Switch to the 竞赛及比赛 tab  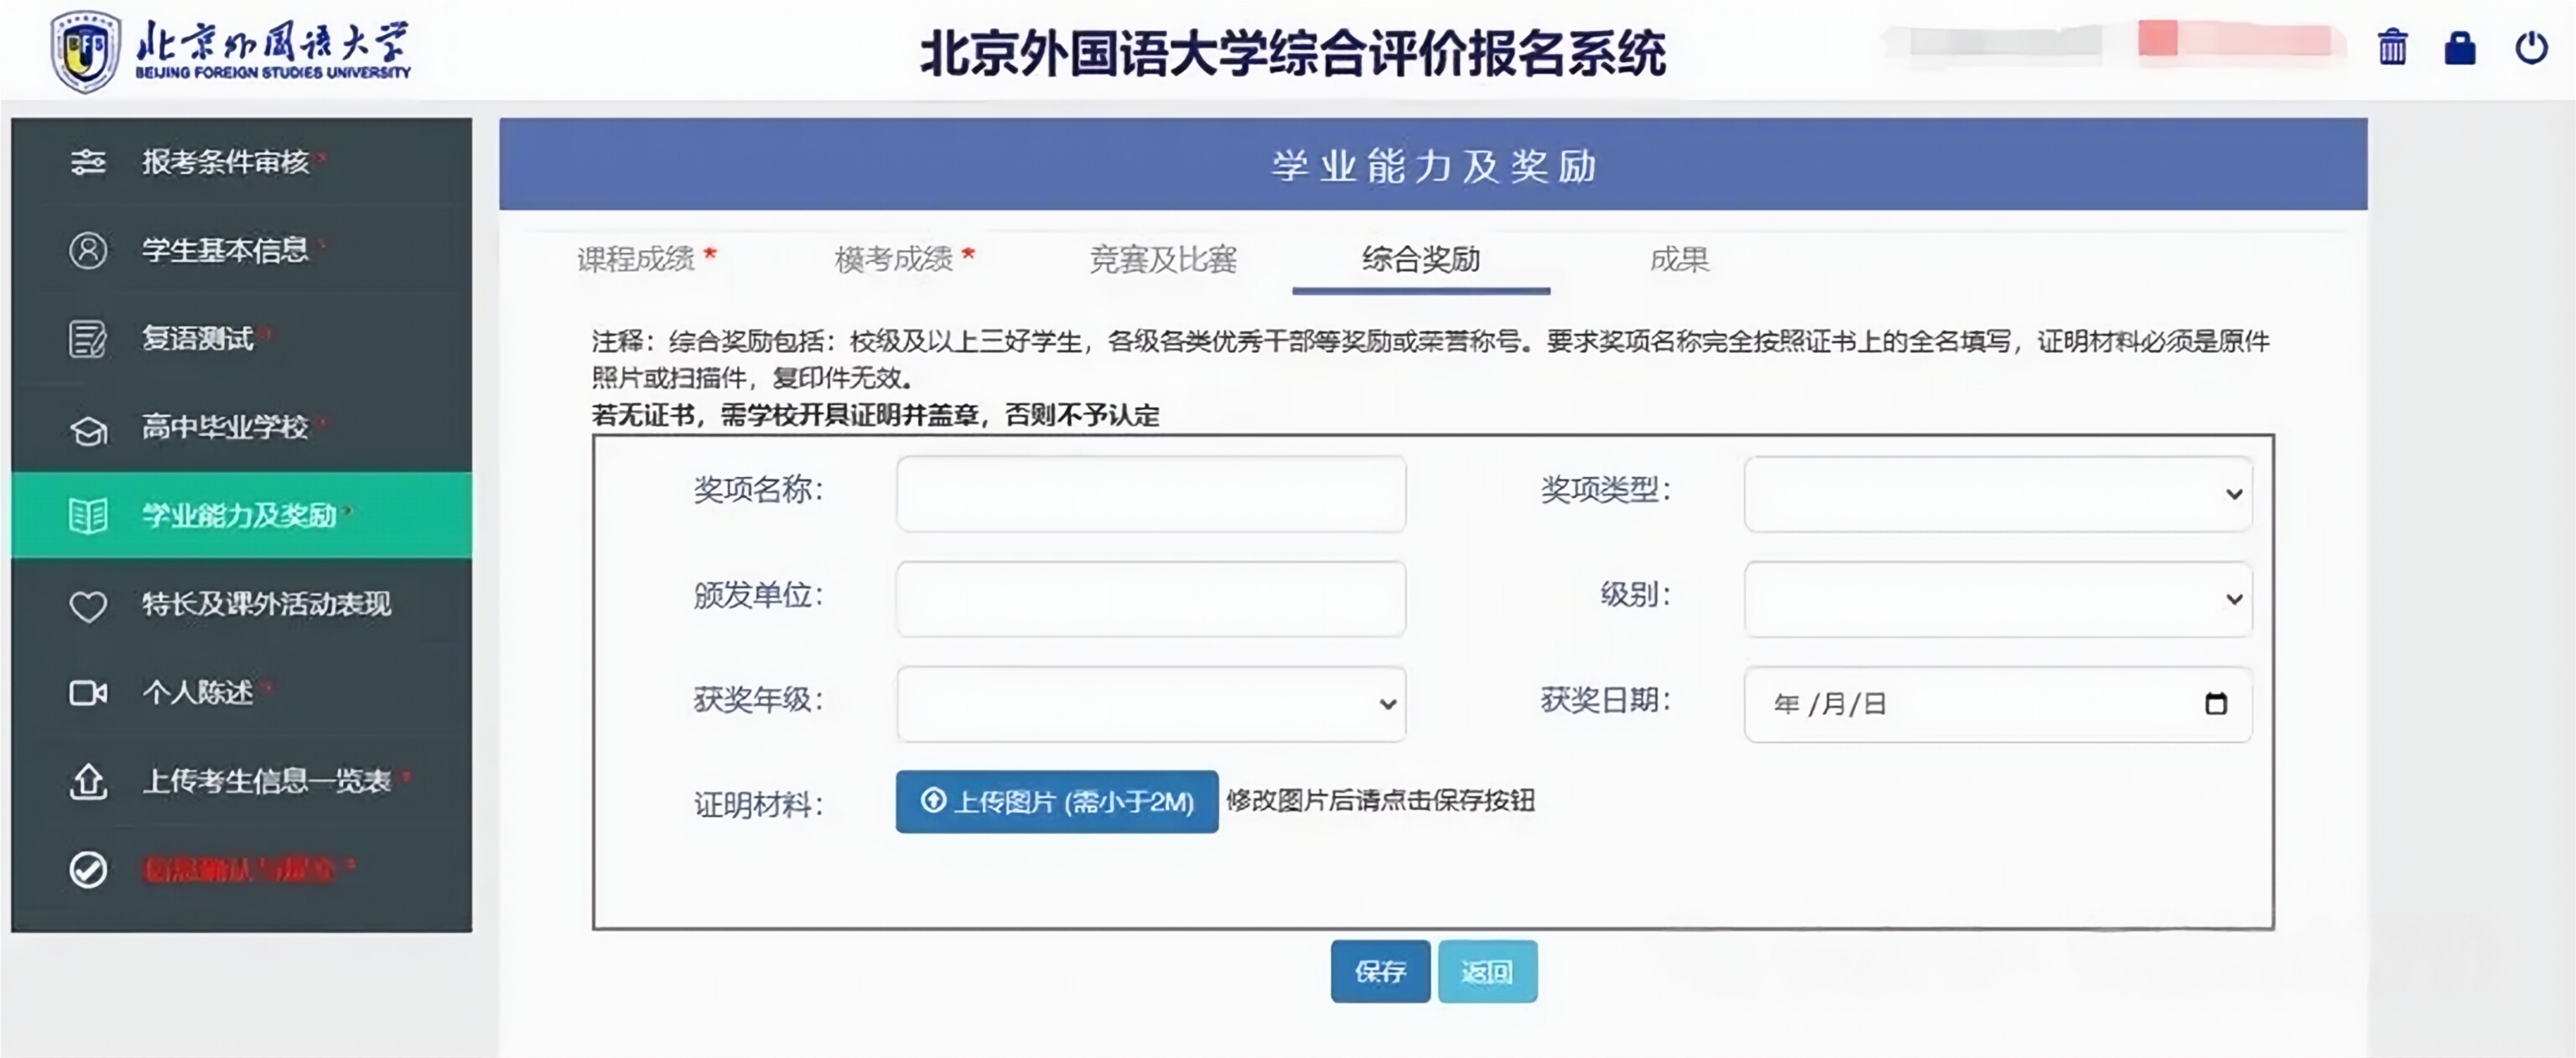click(x=1163, y=260)
